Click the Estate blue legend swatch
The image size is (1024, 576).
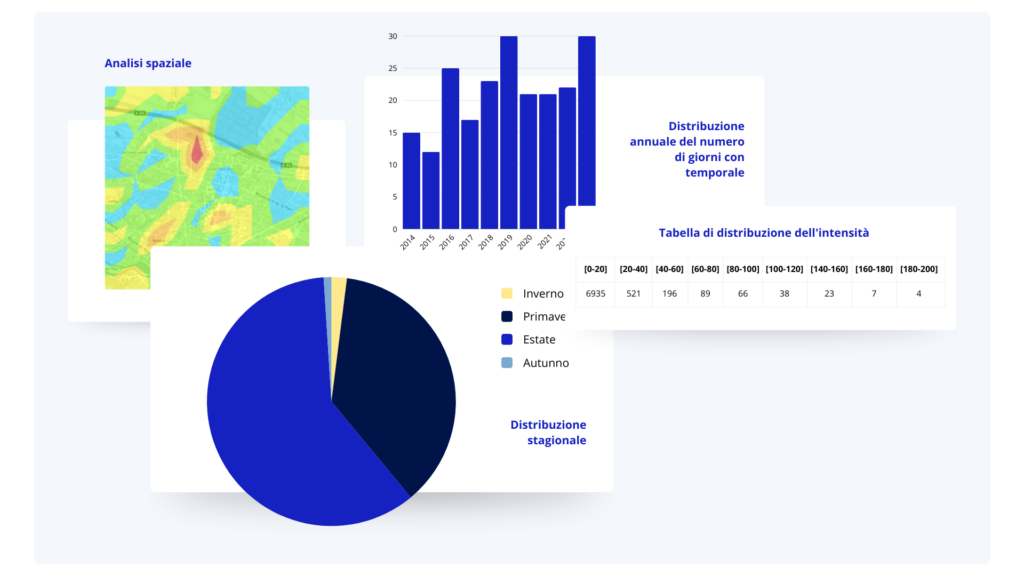tap(507, 340)
